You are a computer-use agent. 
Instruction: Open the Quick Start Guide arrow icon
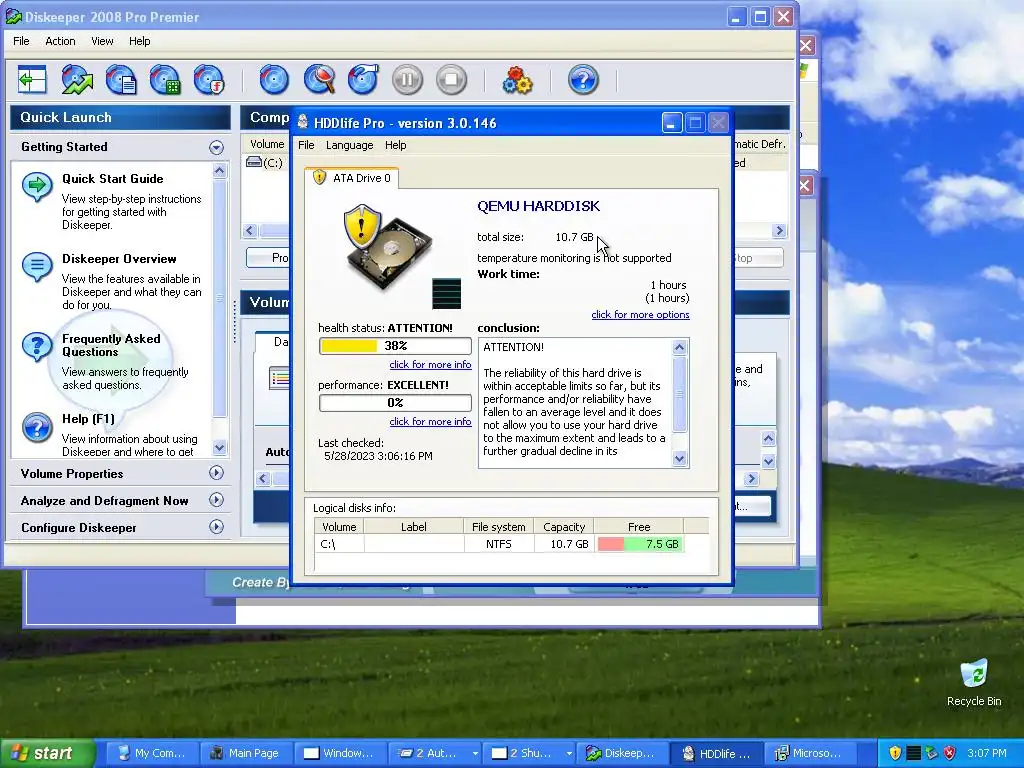click(x=37, y=187)
